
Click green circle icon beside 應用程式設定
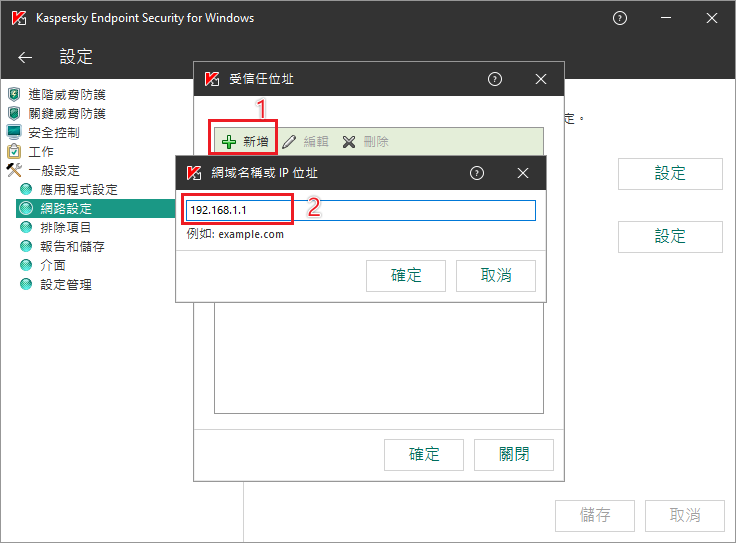pos(26,190)
